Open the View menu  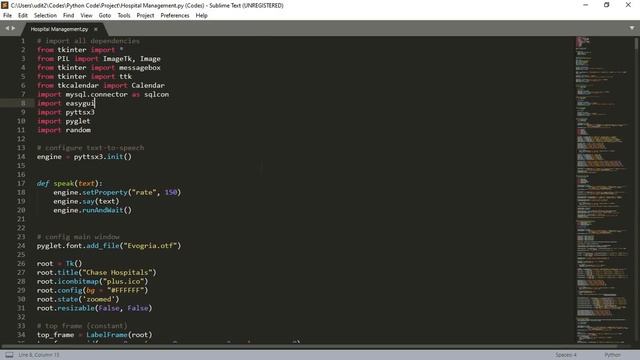point(86,16)
